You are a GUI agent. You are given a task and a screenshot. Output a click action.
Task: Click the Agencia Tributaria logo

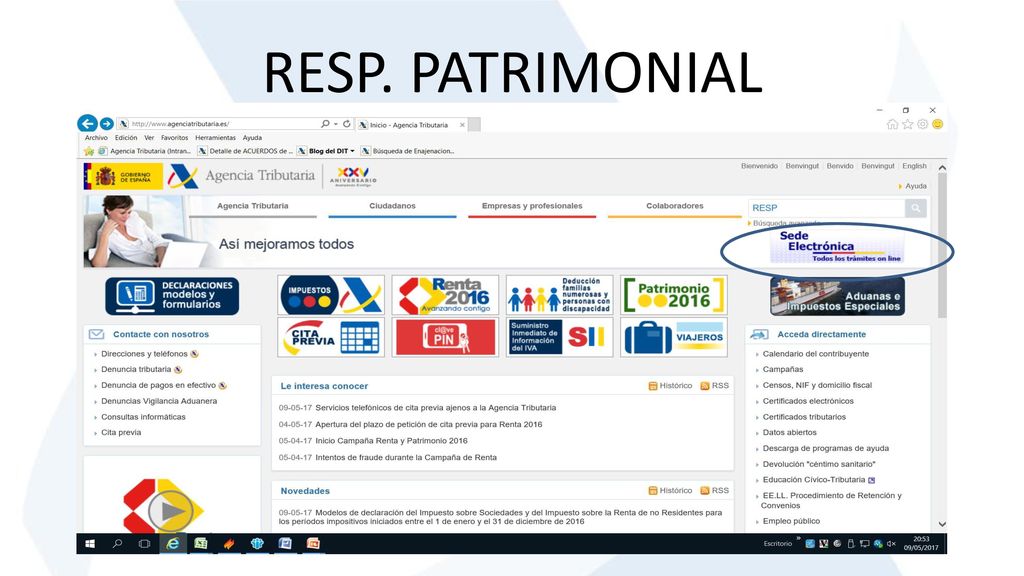tap(242, 176)
